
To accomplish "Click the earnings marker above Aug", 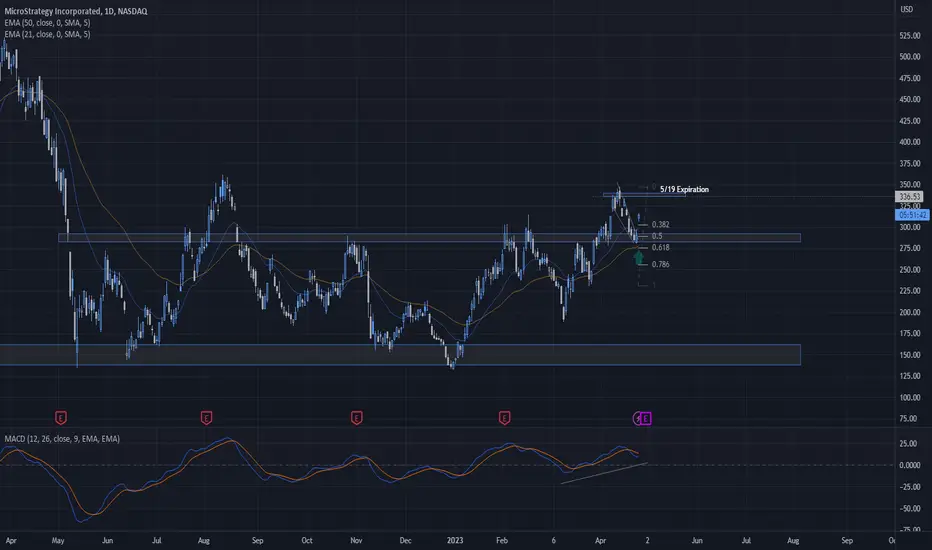I will 206,418.
